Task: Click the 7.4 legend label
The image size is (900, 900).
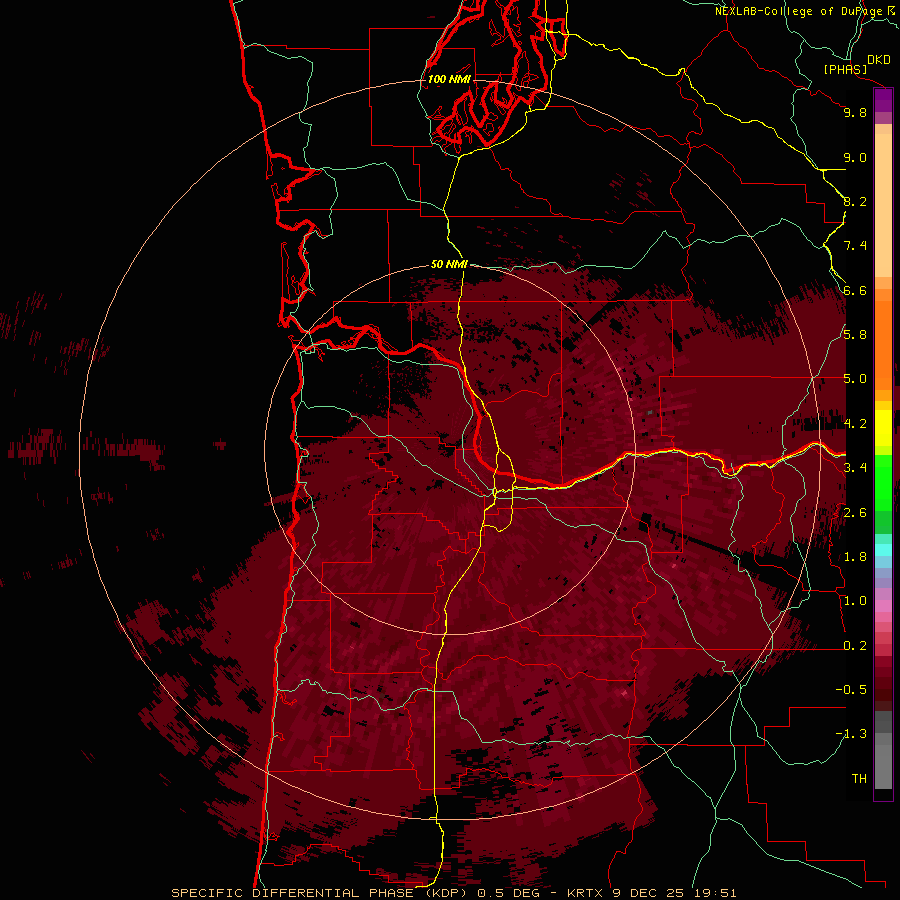Action: click(855, 246)
